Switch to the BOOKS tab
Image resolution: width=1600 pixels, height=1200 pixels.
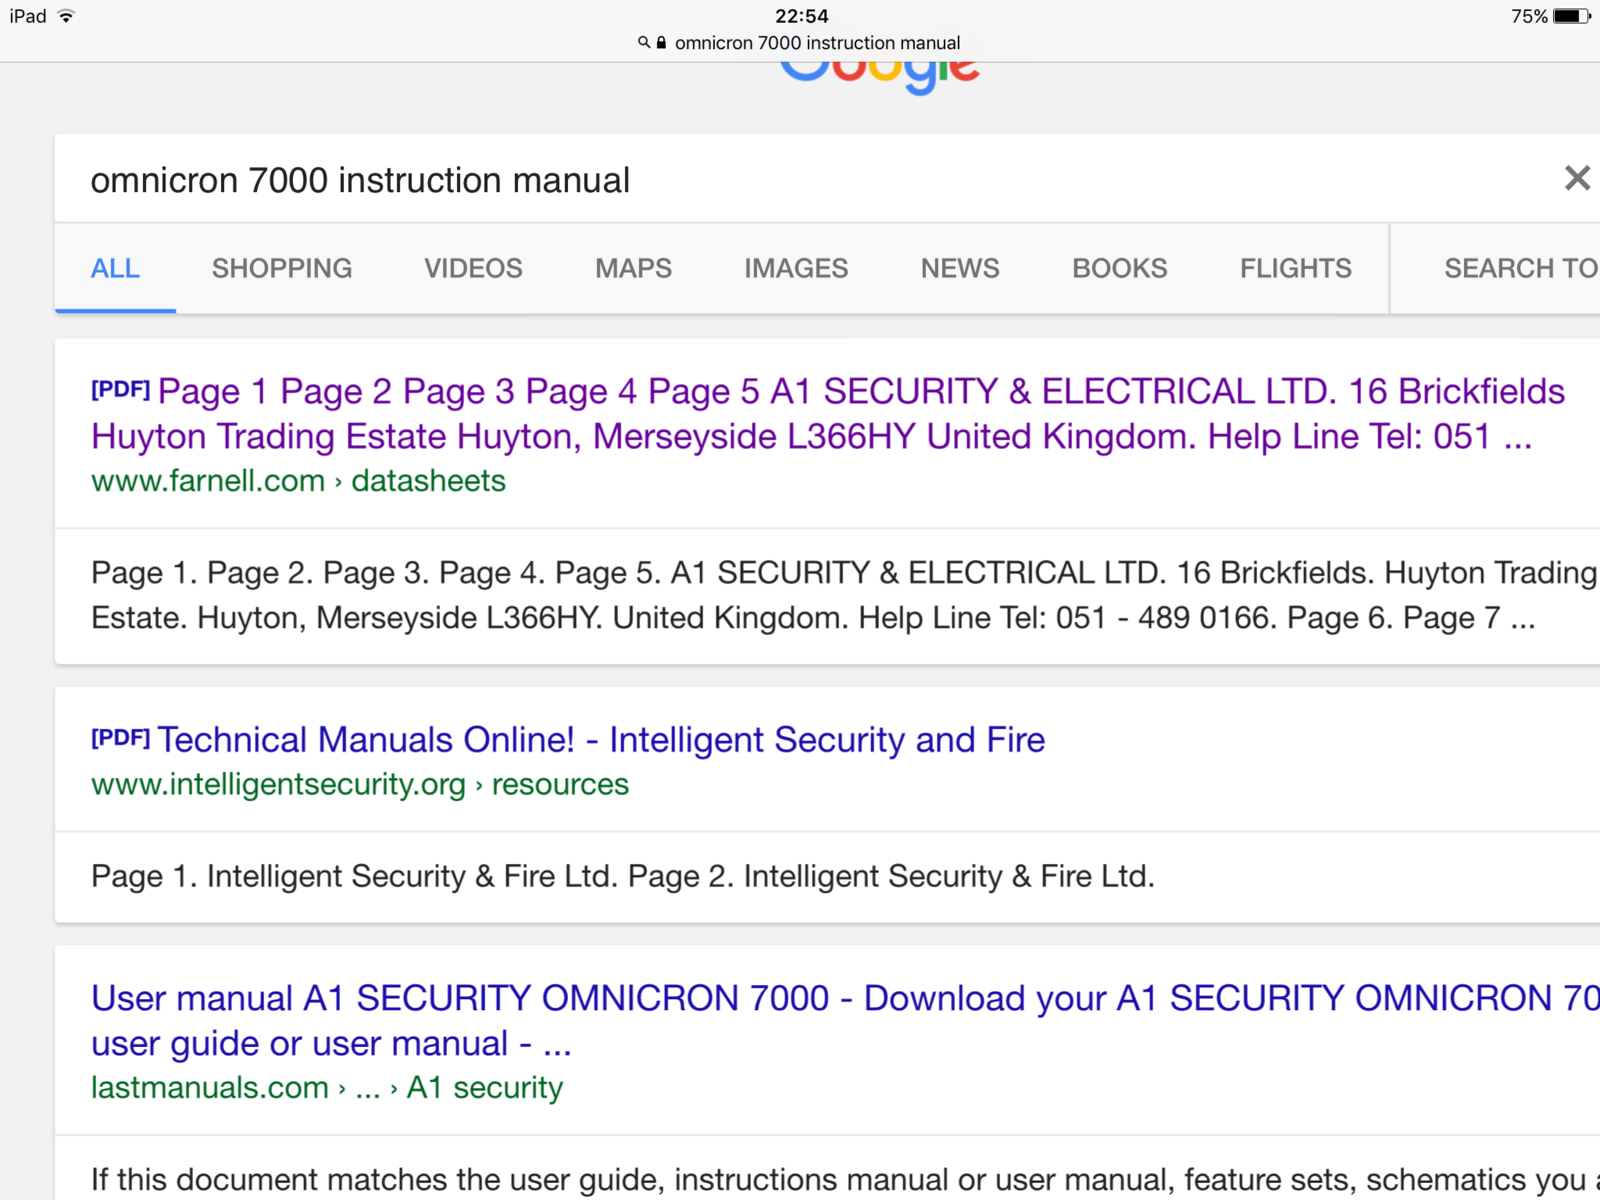pyautogui.click(x=1119, y=268)
